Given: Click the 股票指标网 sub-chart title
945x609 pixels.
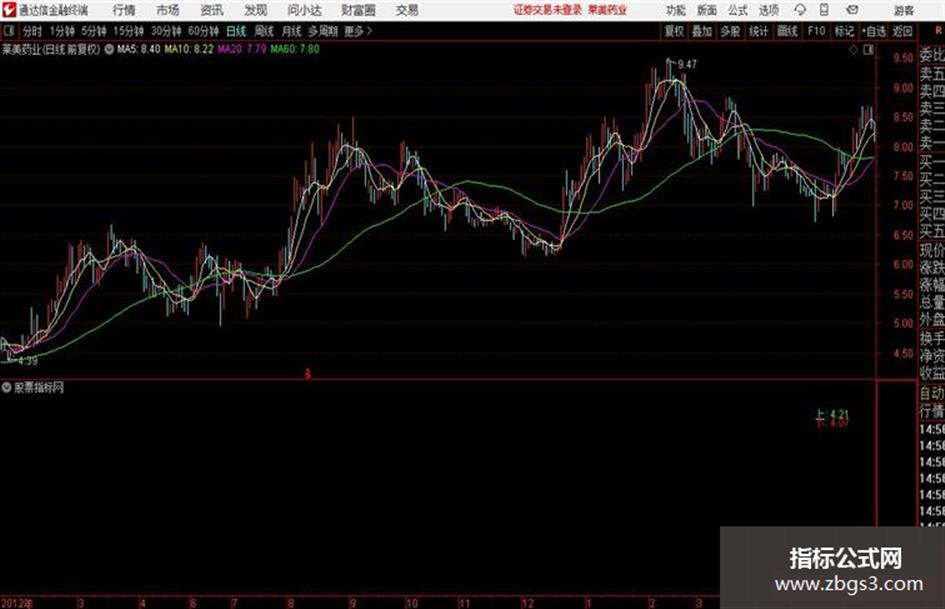Looking at the screenshot, I should point(39,387).
